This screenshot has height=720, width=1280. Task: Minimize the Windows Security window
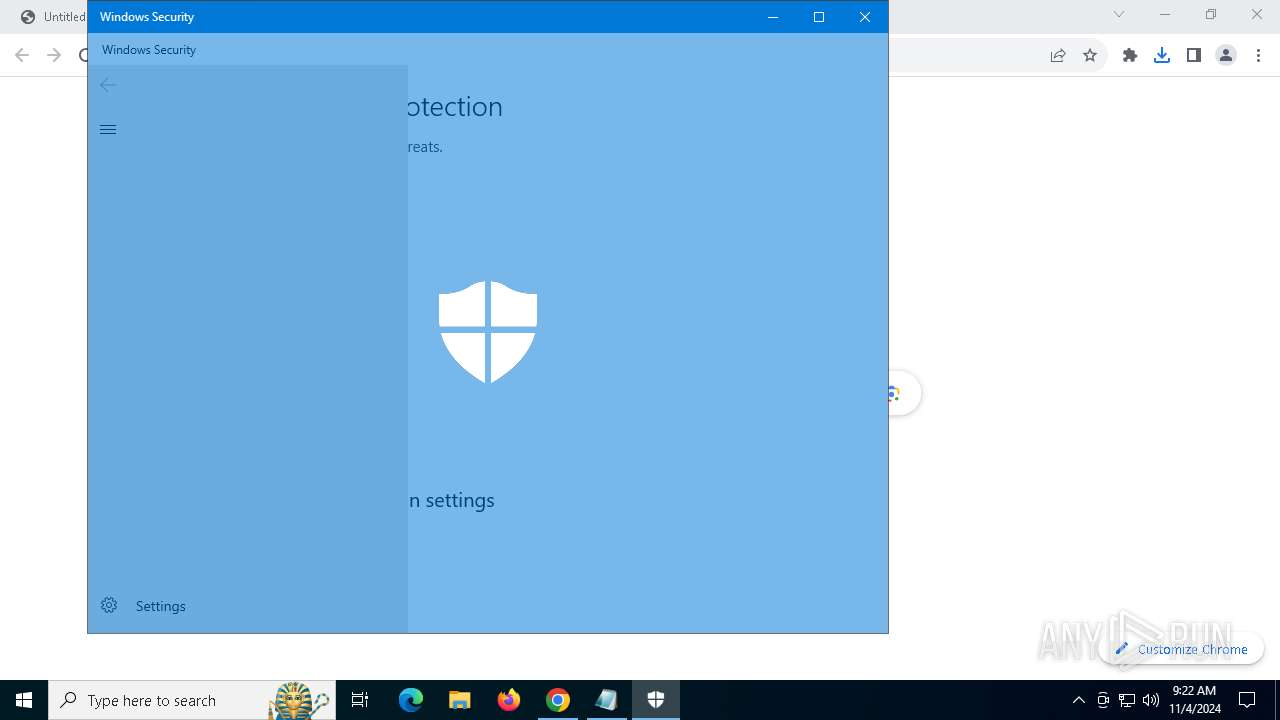(x=773, y=17)
